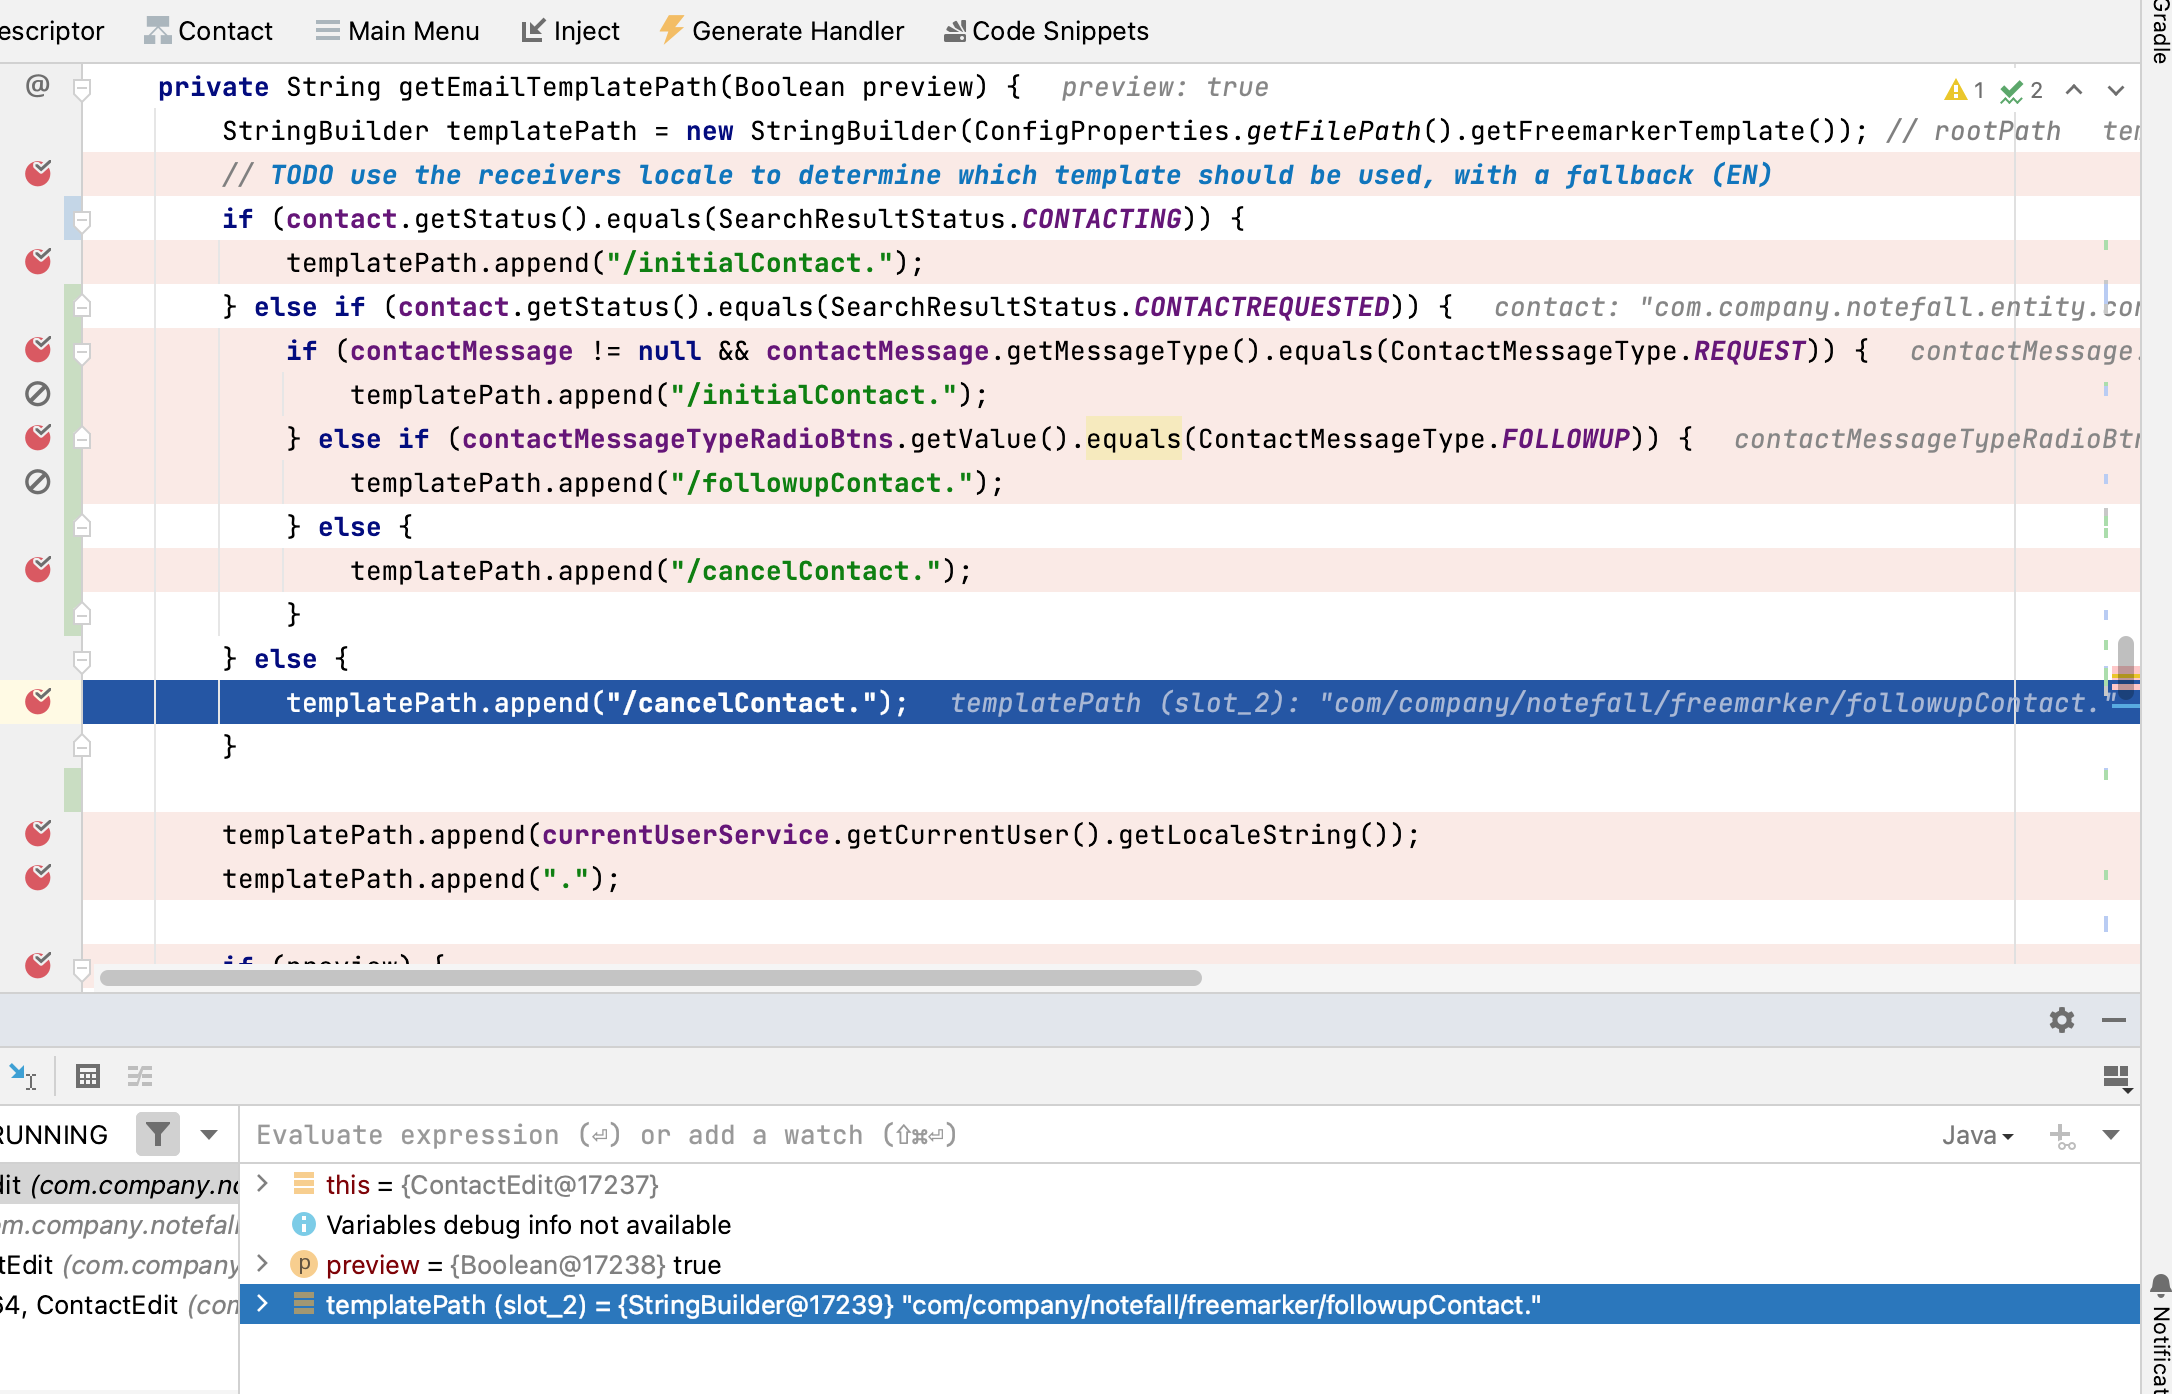This screenshot has height=1394, width=2172.
Task: Click the up arrow stepper next to warnings
Action: click(x=2074, y=89)
